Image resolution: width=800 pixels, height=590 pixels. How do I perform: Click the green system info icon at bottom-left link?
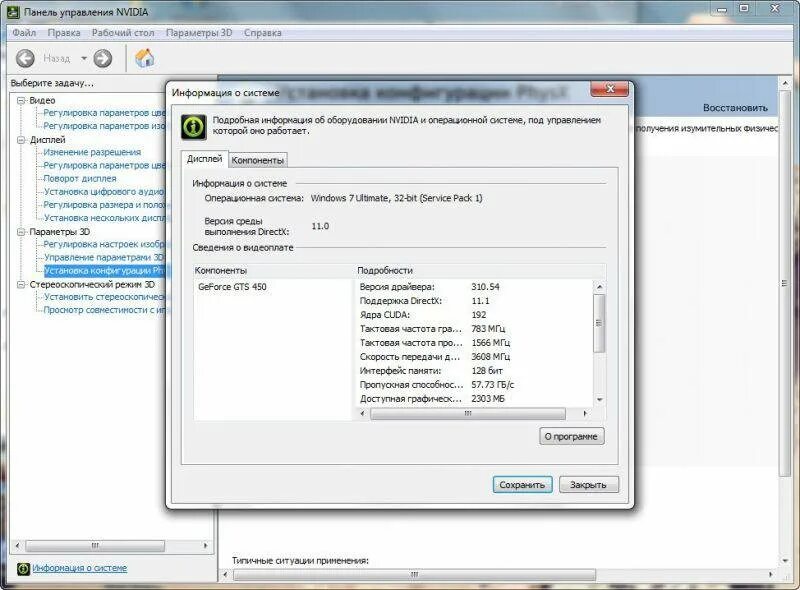[x=23, y=568]
